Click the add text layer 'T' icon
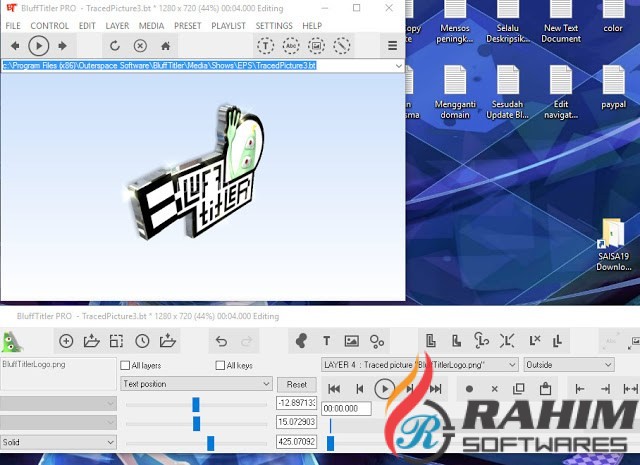 click(x=326, y=341)
